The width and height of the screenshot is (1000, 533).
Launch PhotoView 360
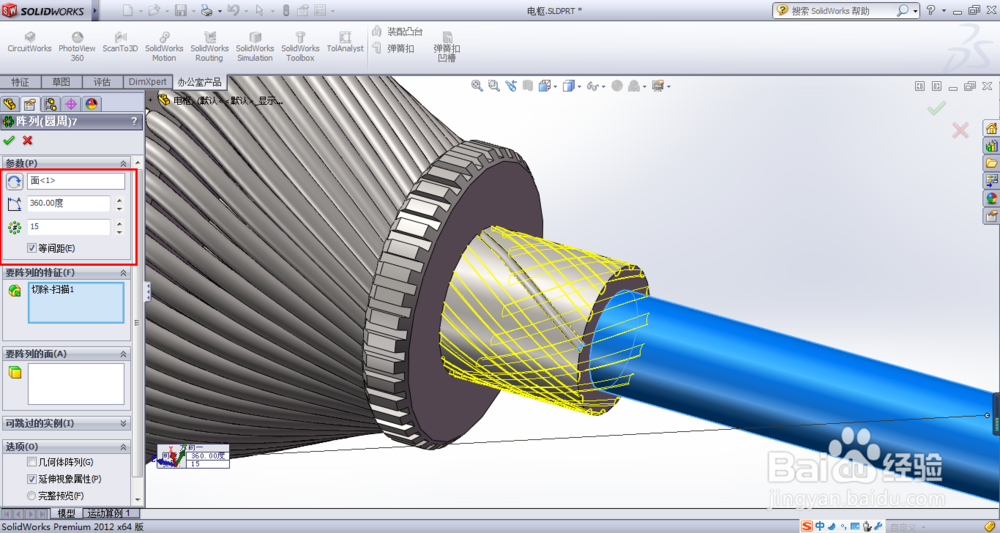point(77,47)
